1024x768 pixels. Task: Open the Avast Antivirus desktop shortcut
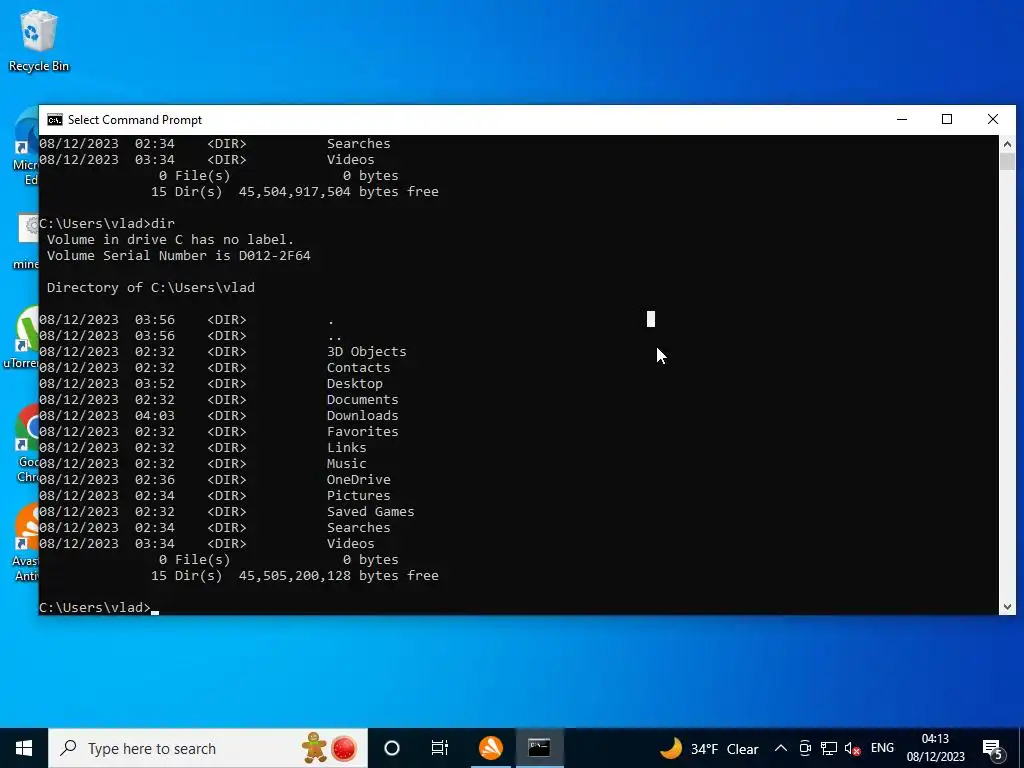click(26, 542)
